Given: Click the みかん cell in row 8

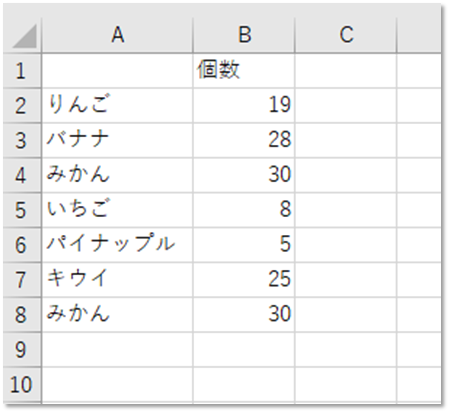Looking at the screenshot, I should point(117,315).
